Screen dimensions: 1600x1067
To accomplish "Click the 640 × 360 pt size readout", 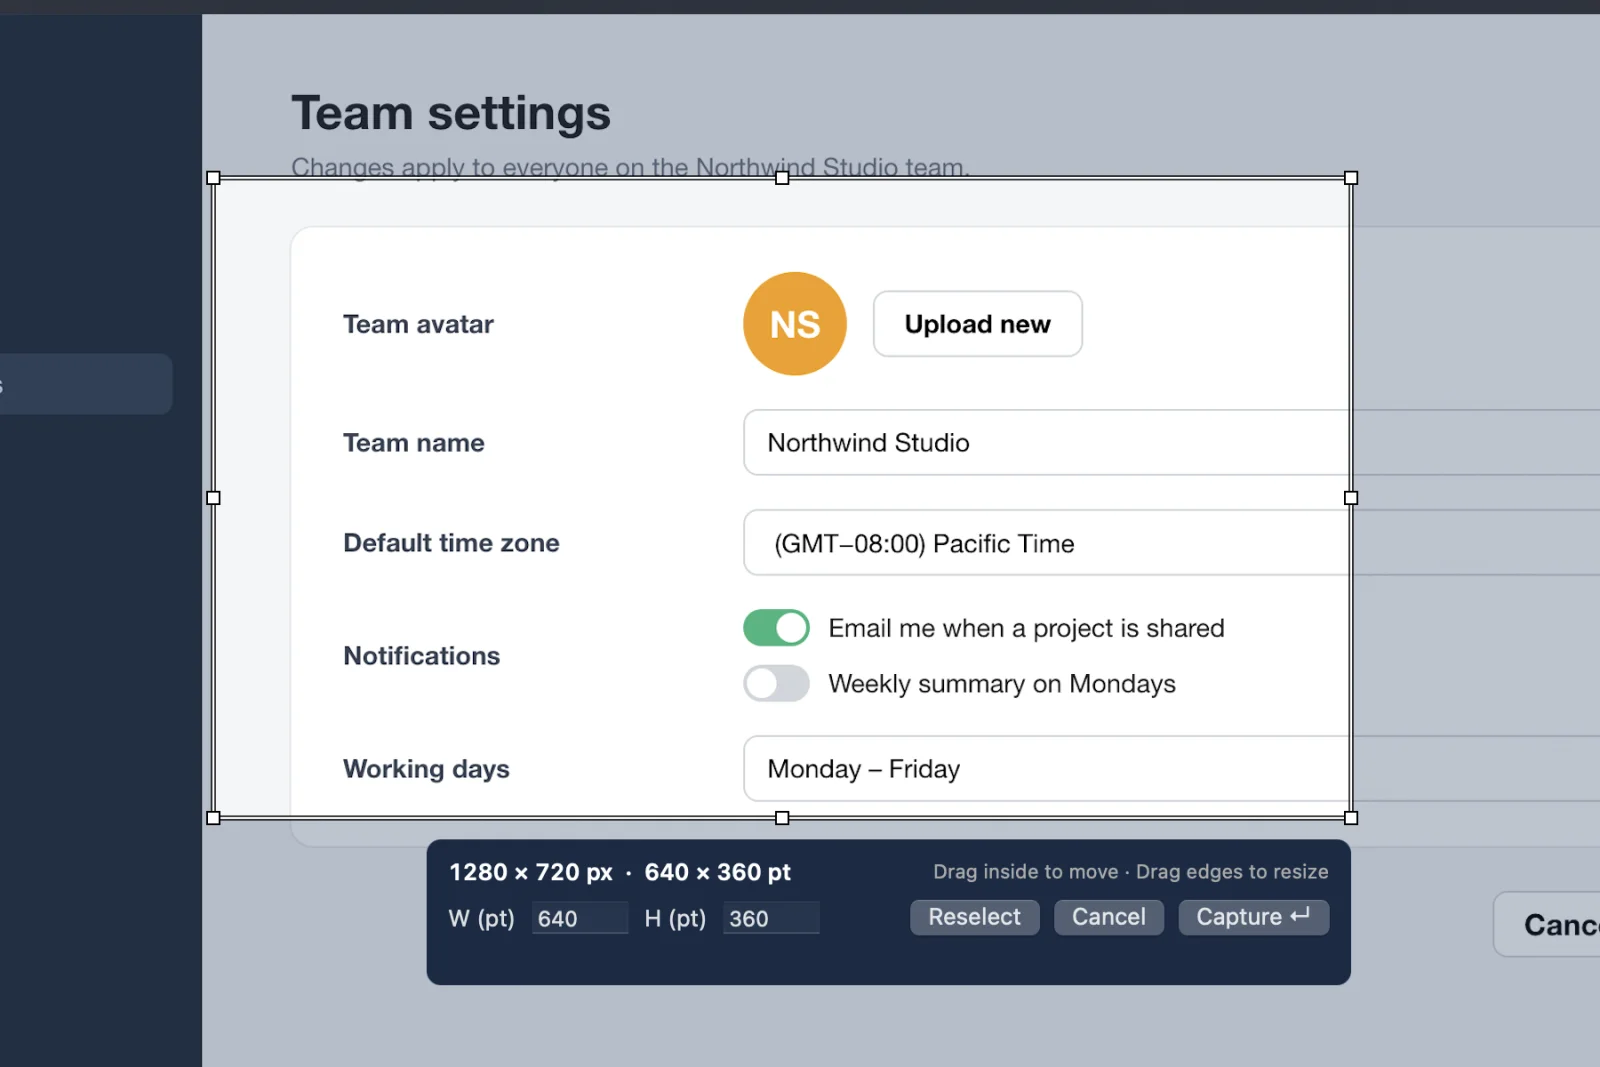I will 717,872.
